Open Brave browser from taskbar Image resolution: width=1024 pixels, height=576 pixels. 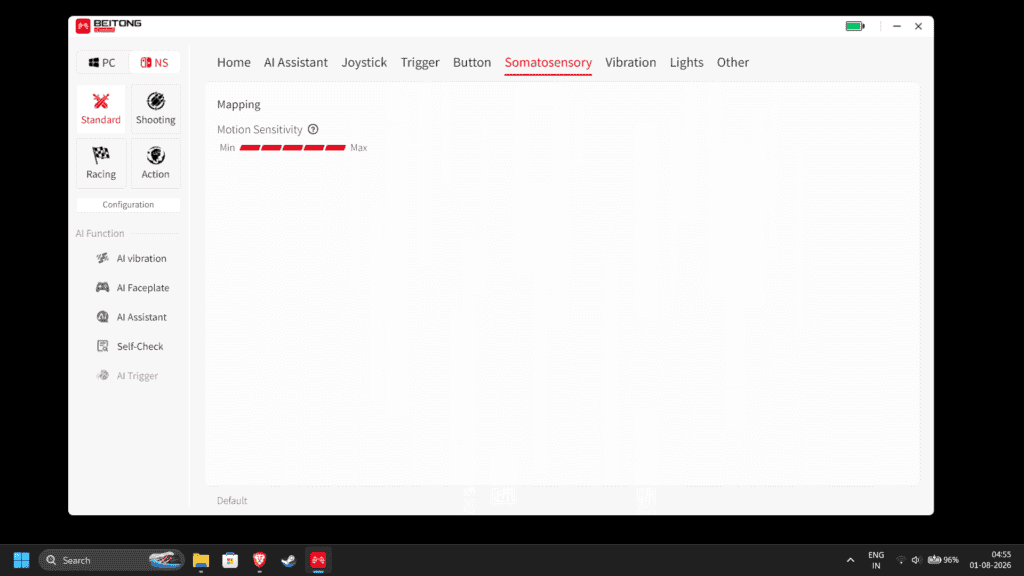click(259, 560)
